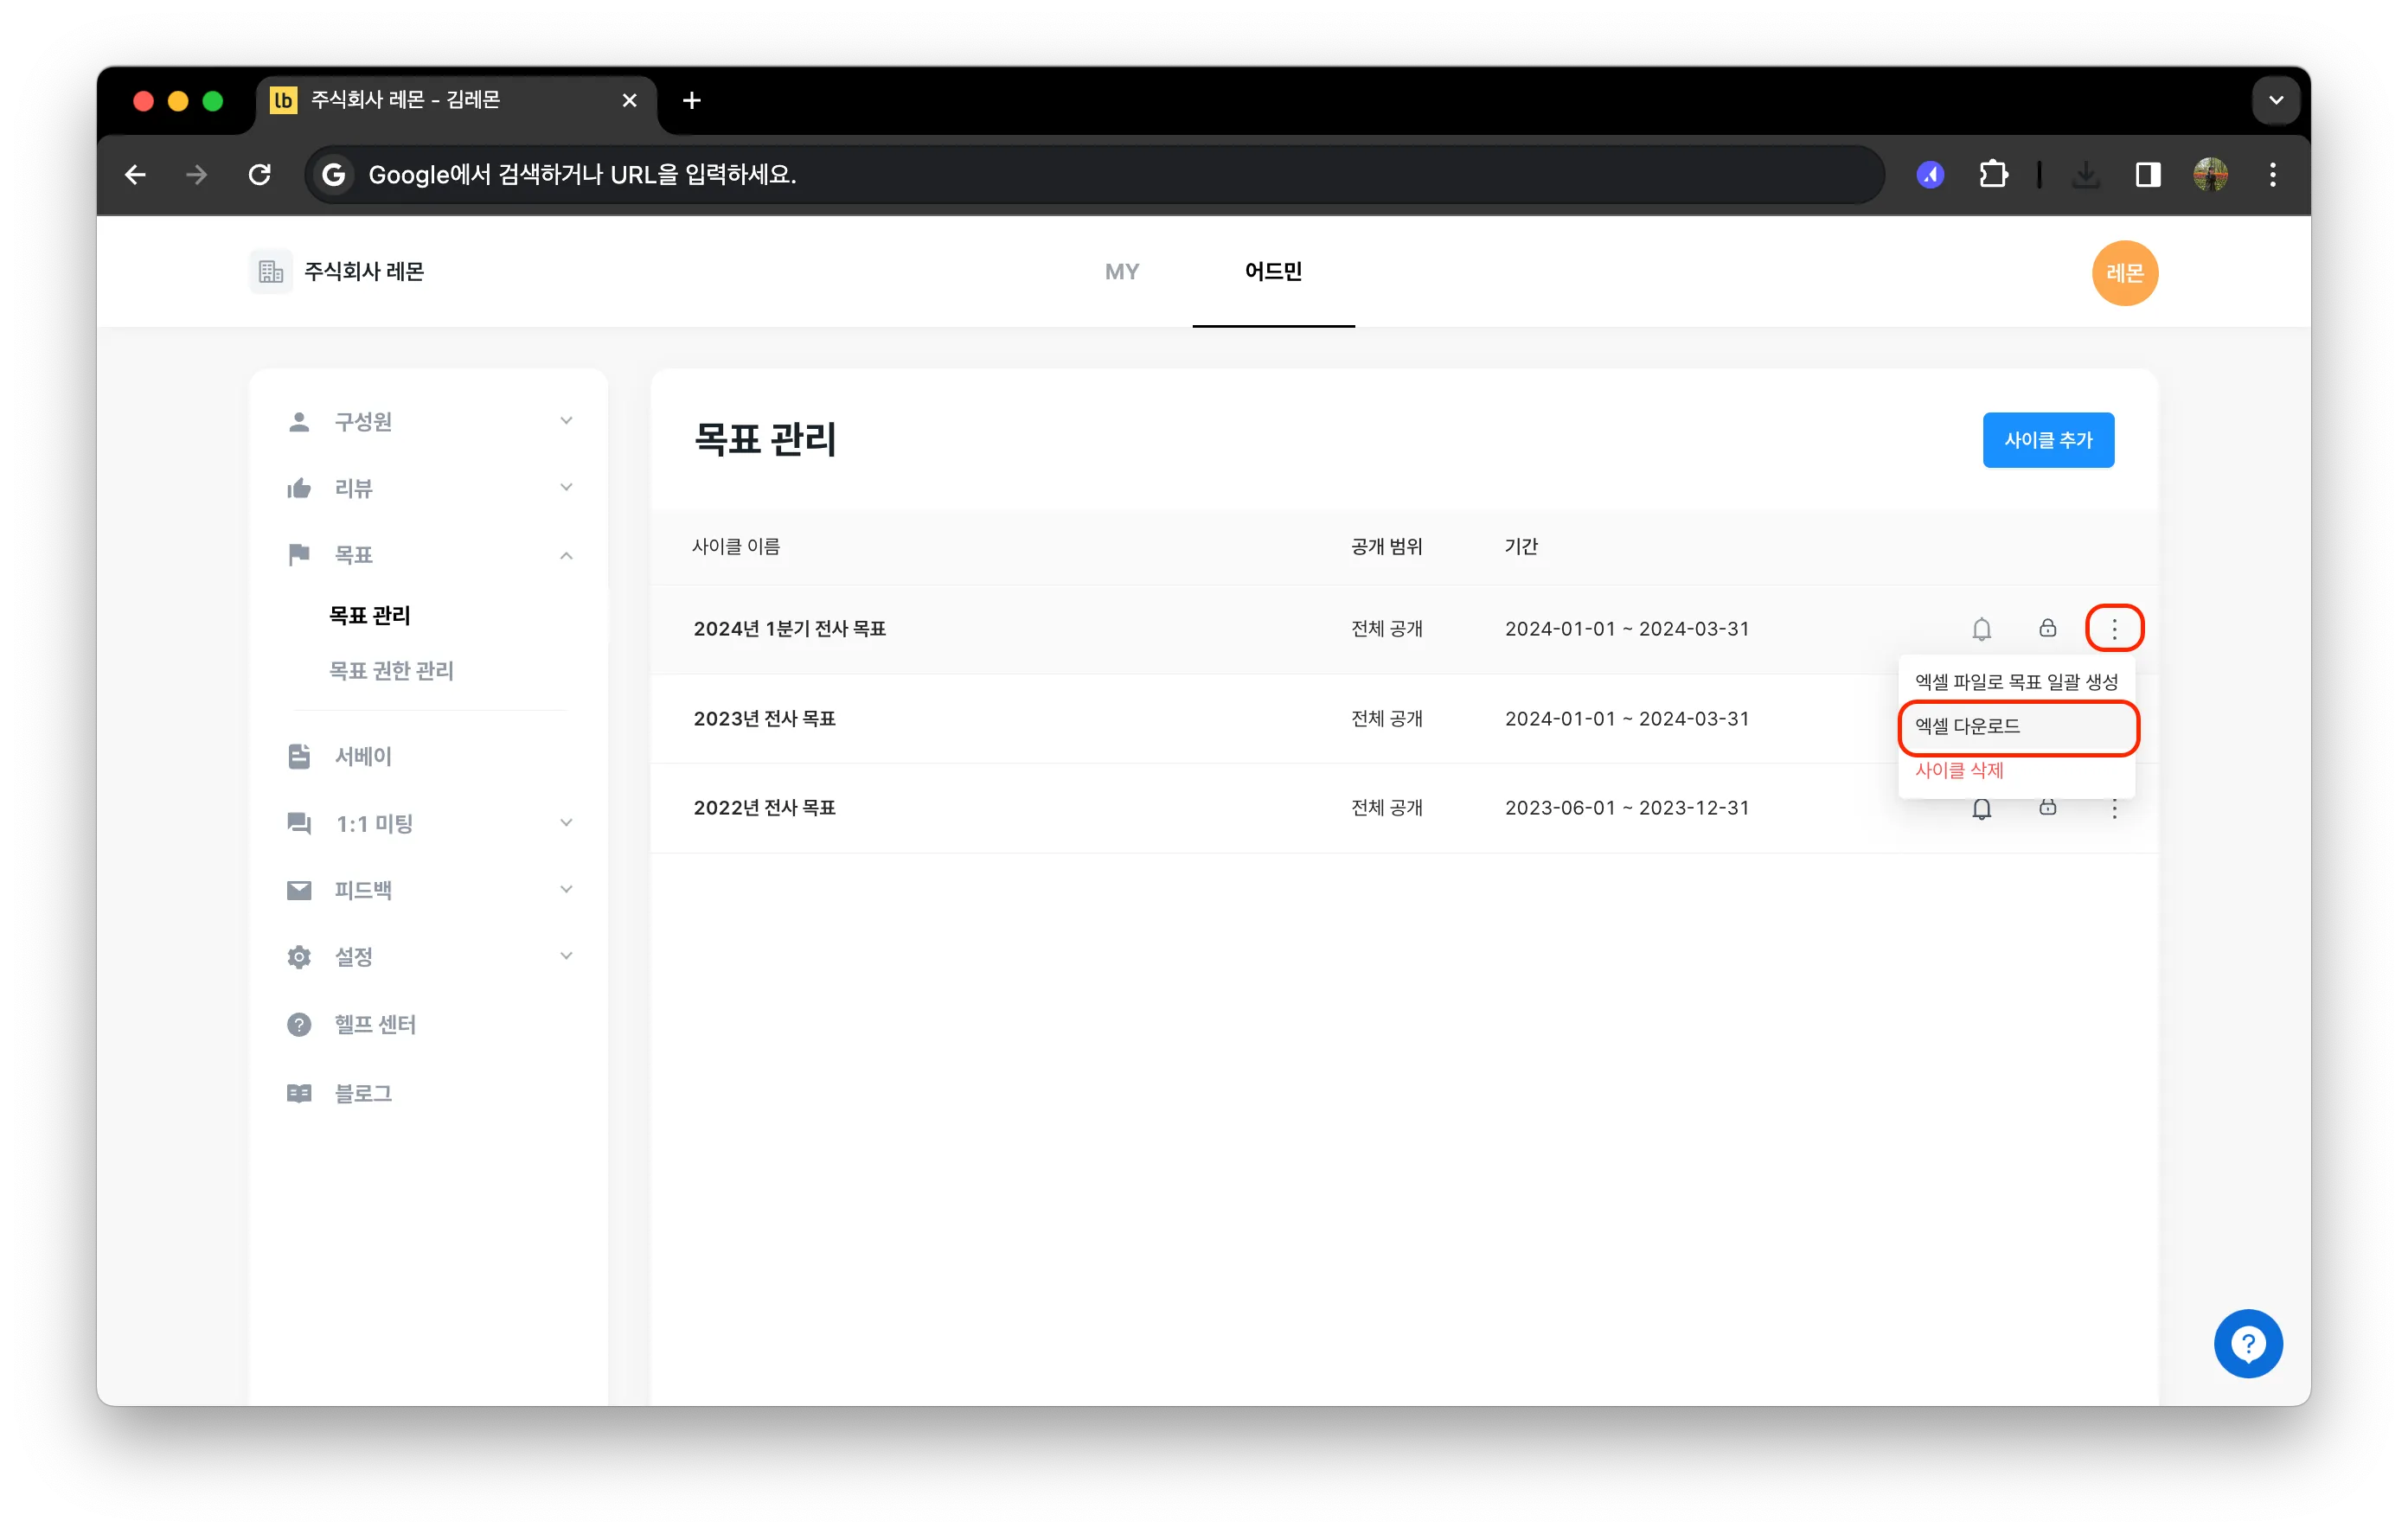Screen dimensions: 2408x1534
Task: Select the 주식회사 레몬 - 김레몬 browser tab
Action: [x=456, y=100]
